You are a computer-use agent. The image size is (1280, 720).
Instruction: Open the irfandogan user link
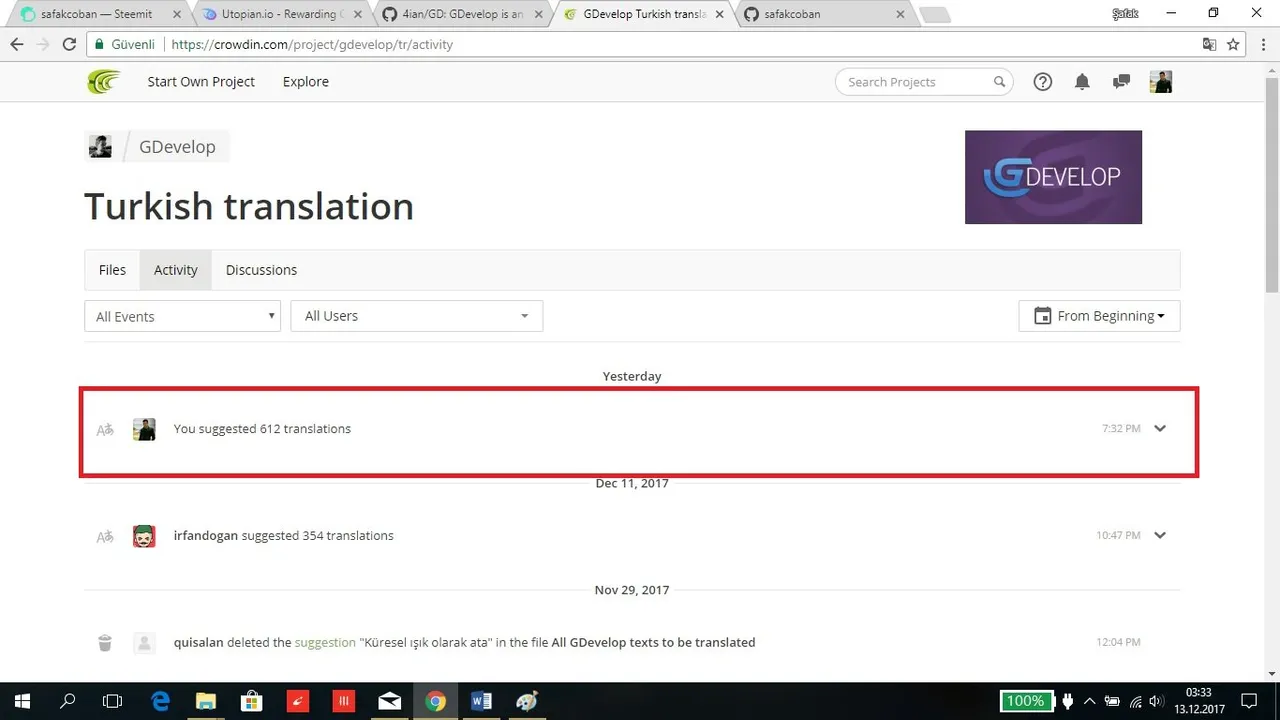[x=206, y=536]
